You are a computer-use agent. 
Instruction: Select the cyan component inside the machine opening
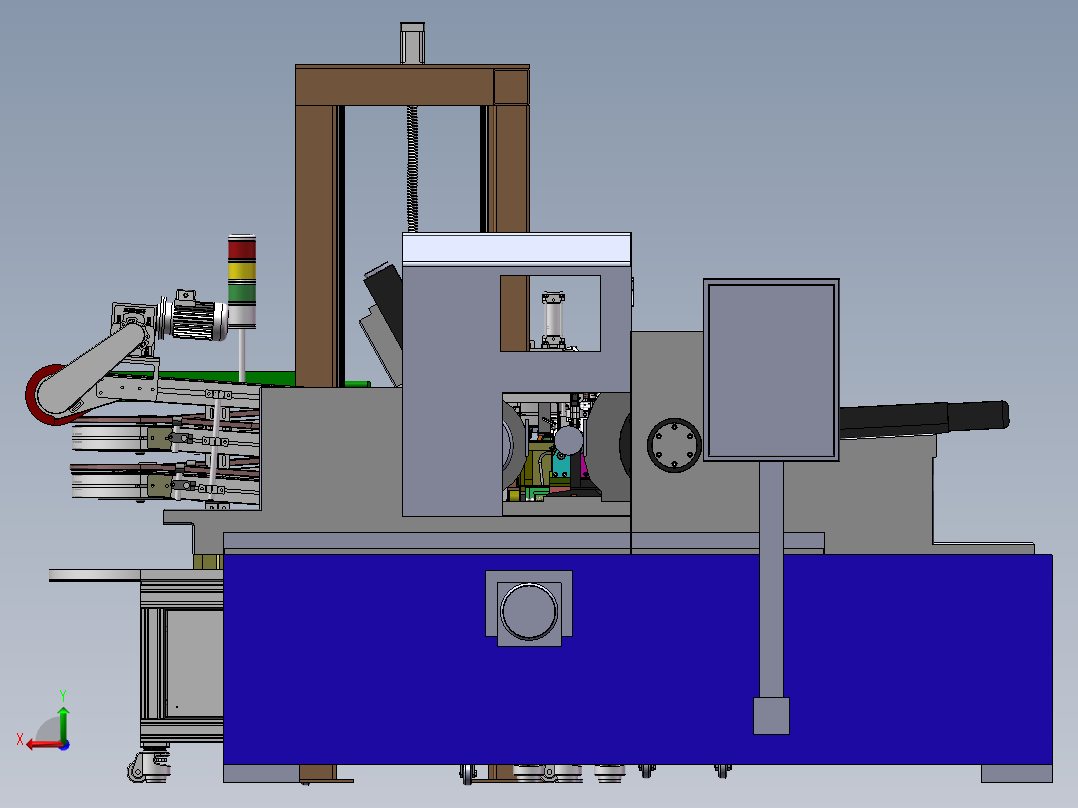click(561, 466)
